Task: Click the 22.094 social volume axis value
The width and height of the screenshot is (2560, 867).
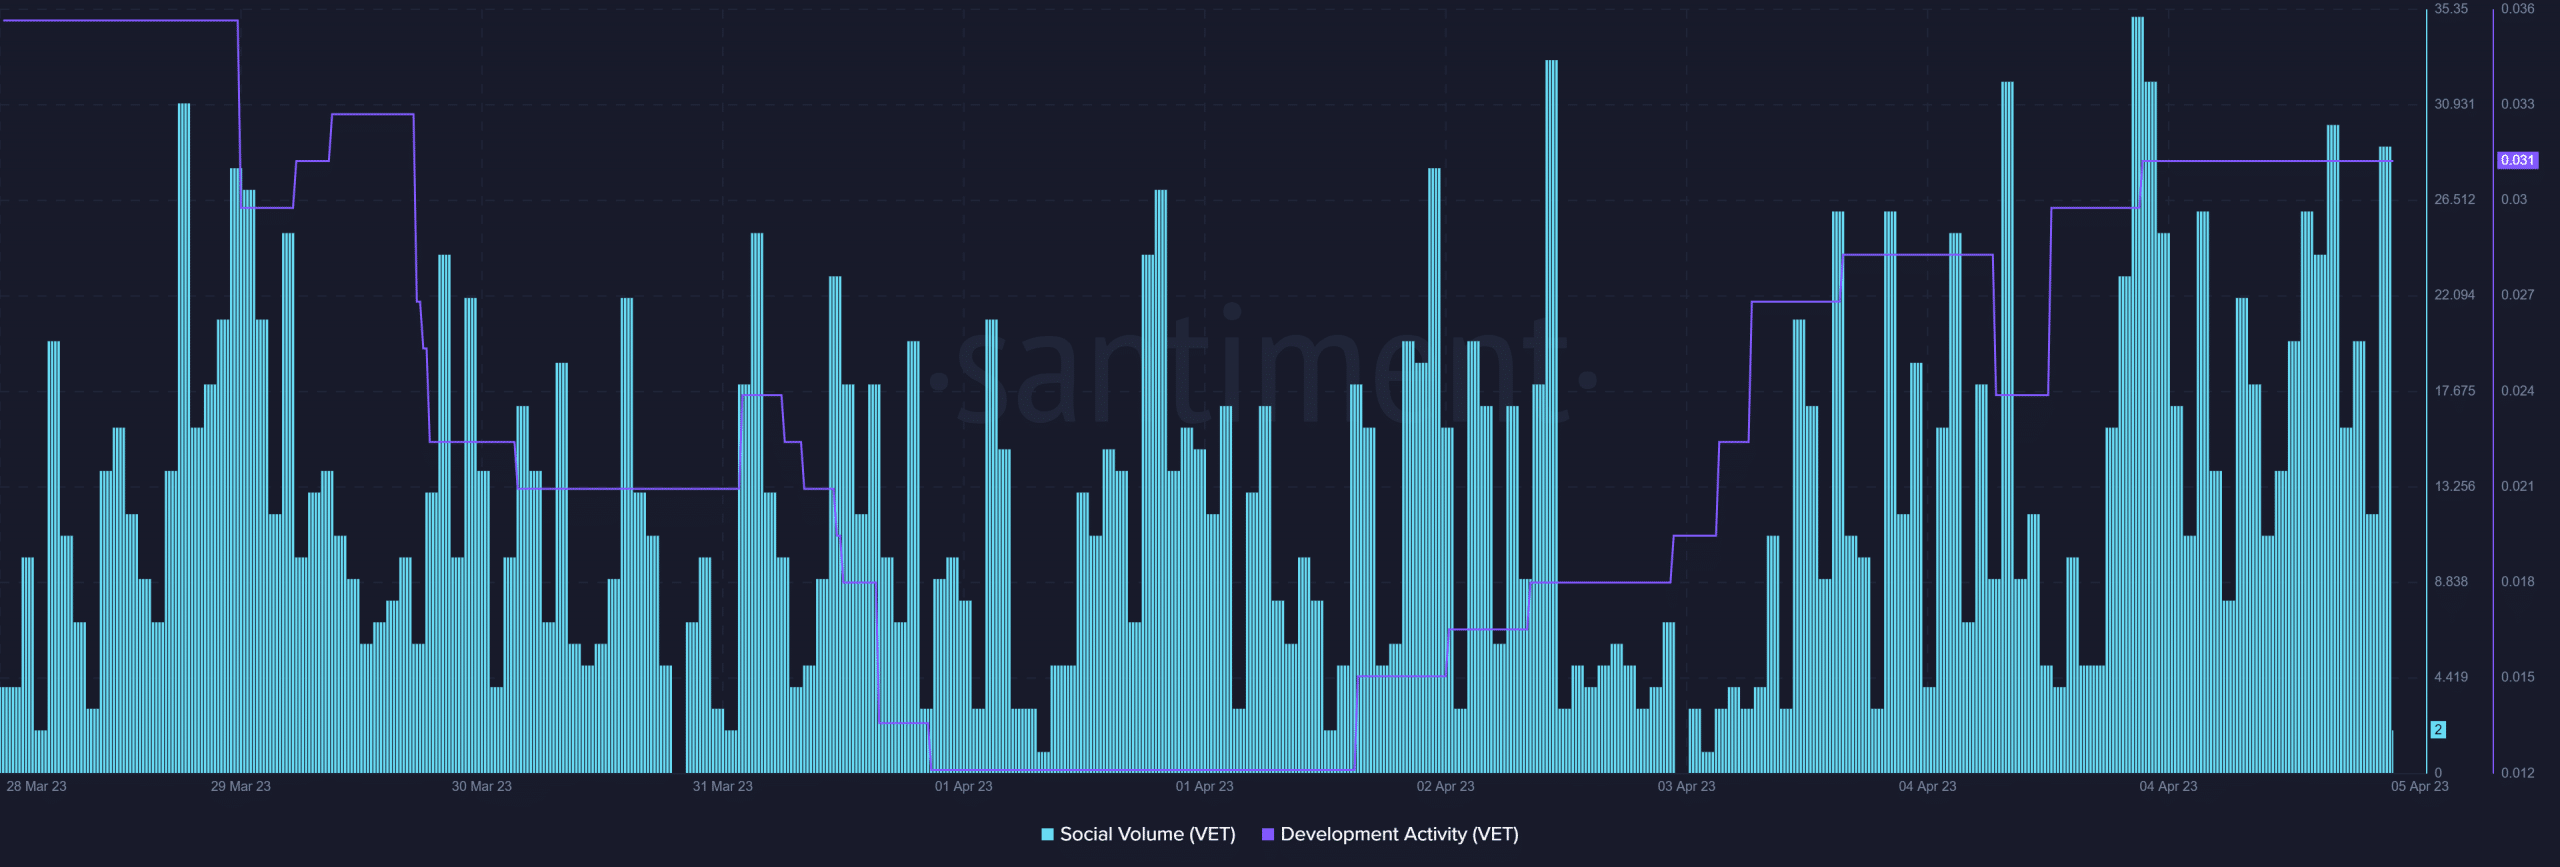Action: 2454,295
